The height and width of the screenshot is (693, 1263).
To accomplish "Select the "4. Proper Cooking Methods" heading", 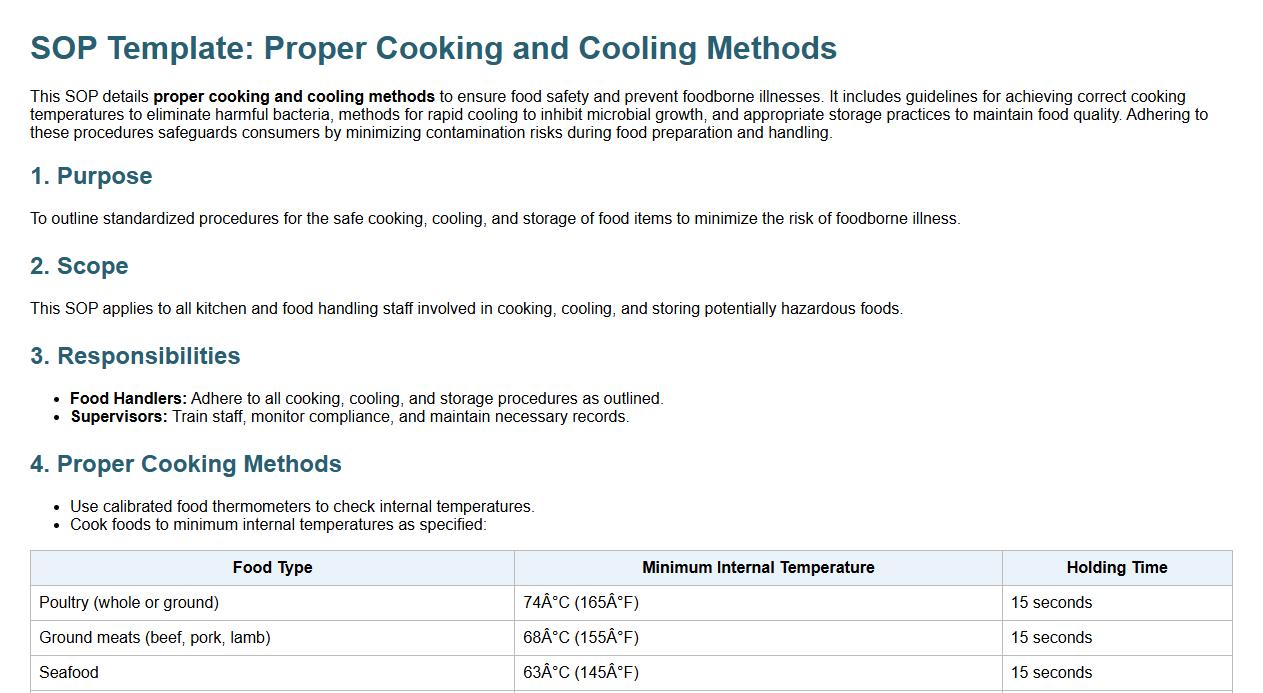I will click(186, 464).
